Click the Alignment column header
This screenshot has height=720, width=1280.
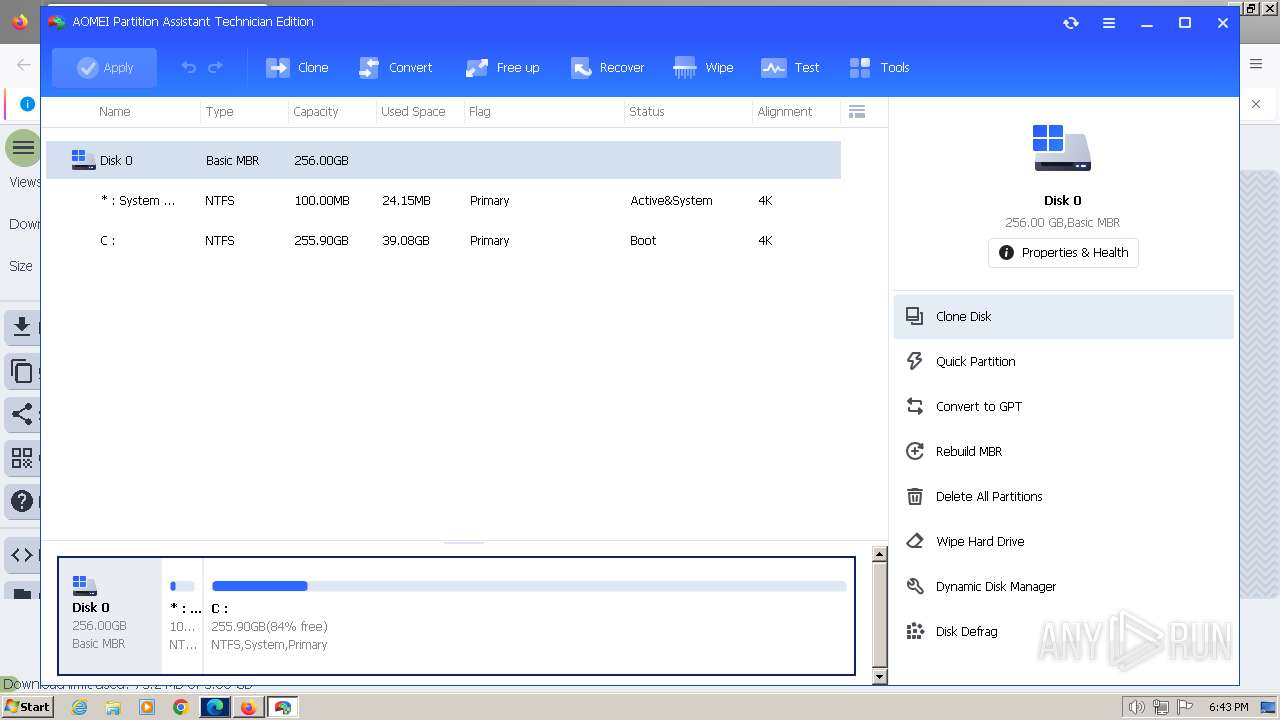pos(785,111)
